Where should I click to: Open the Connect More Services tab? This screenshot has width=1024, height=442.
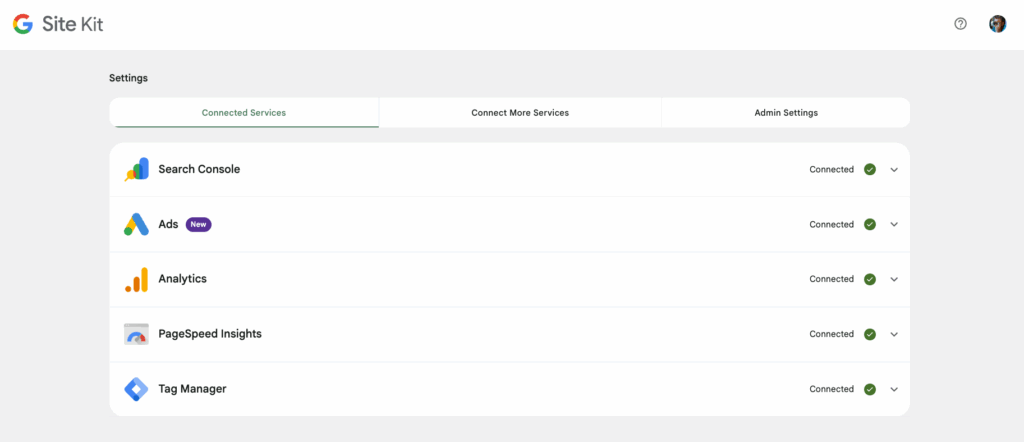pos(520,112)
